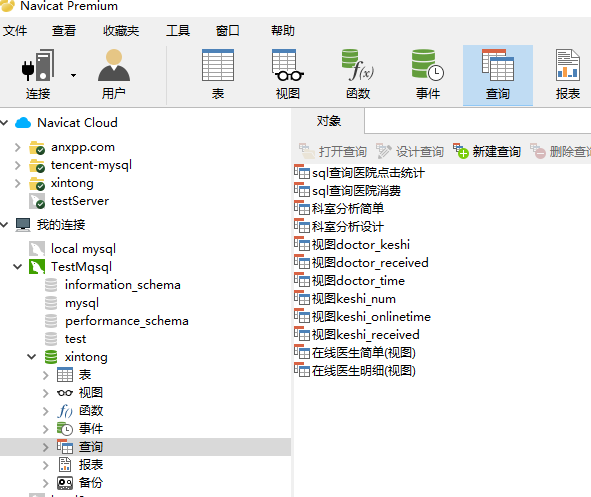
Task: Expand the 事件 events tree node
Action: coord(46,429)
